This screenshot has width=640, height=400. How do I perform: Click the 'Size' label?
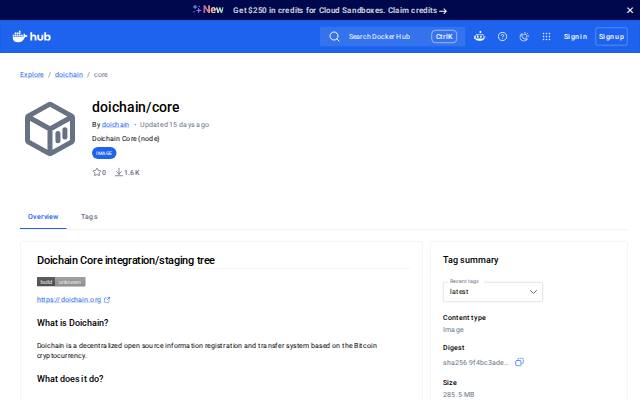(450, 382)
